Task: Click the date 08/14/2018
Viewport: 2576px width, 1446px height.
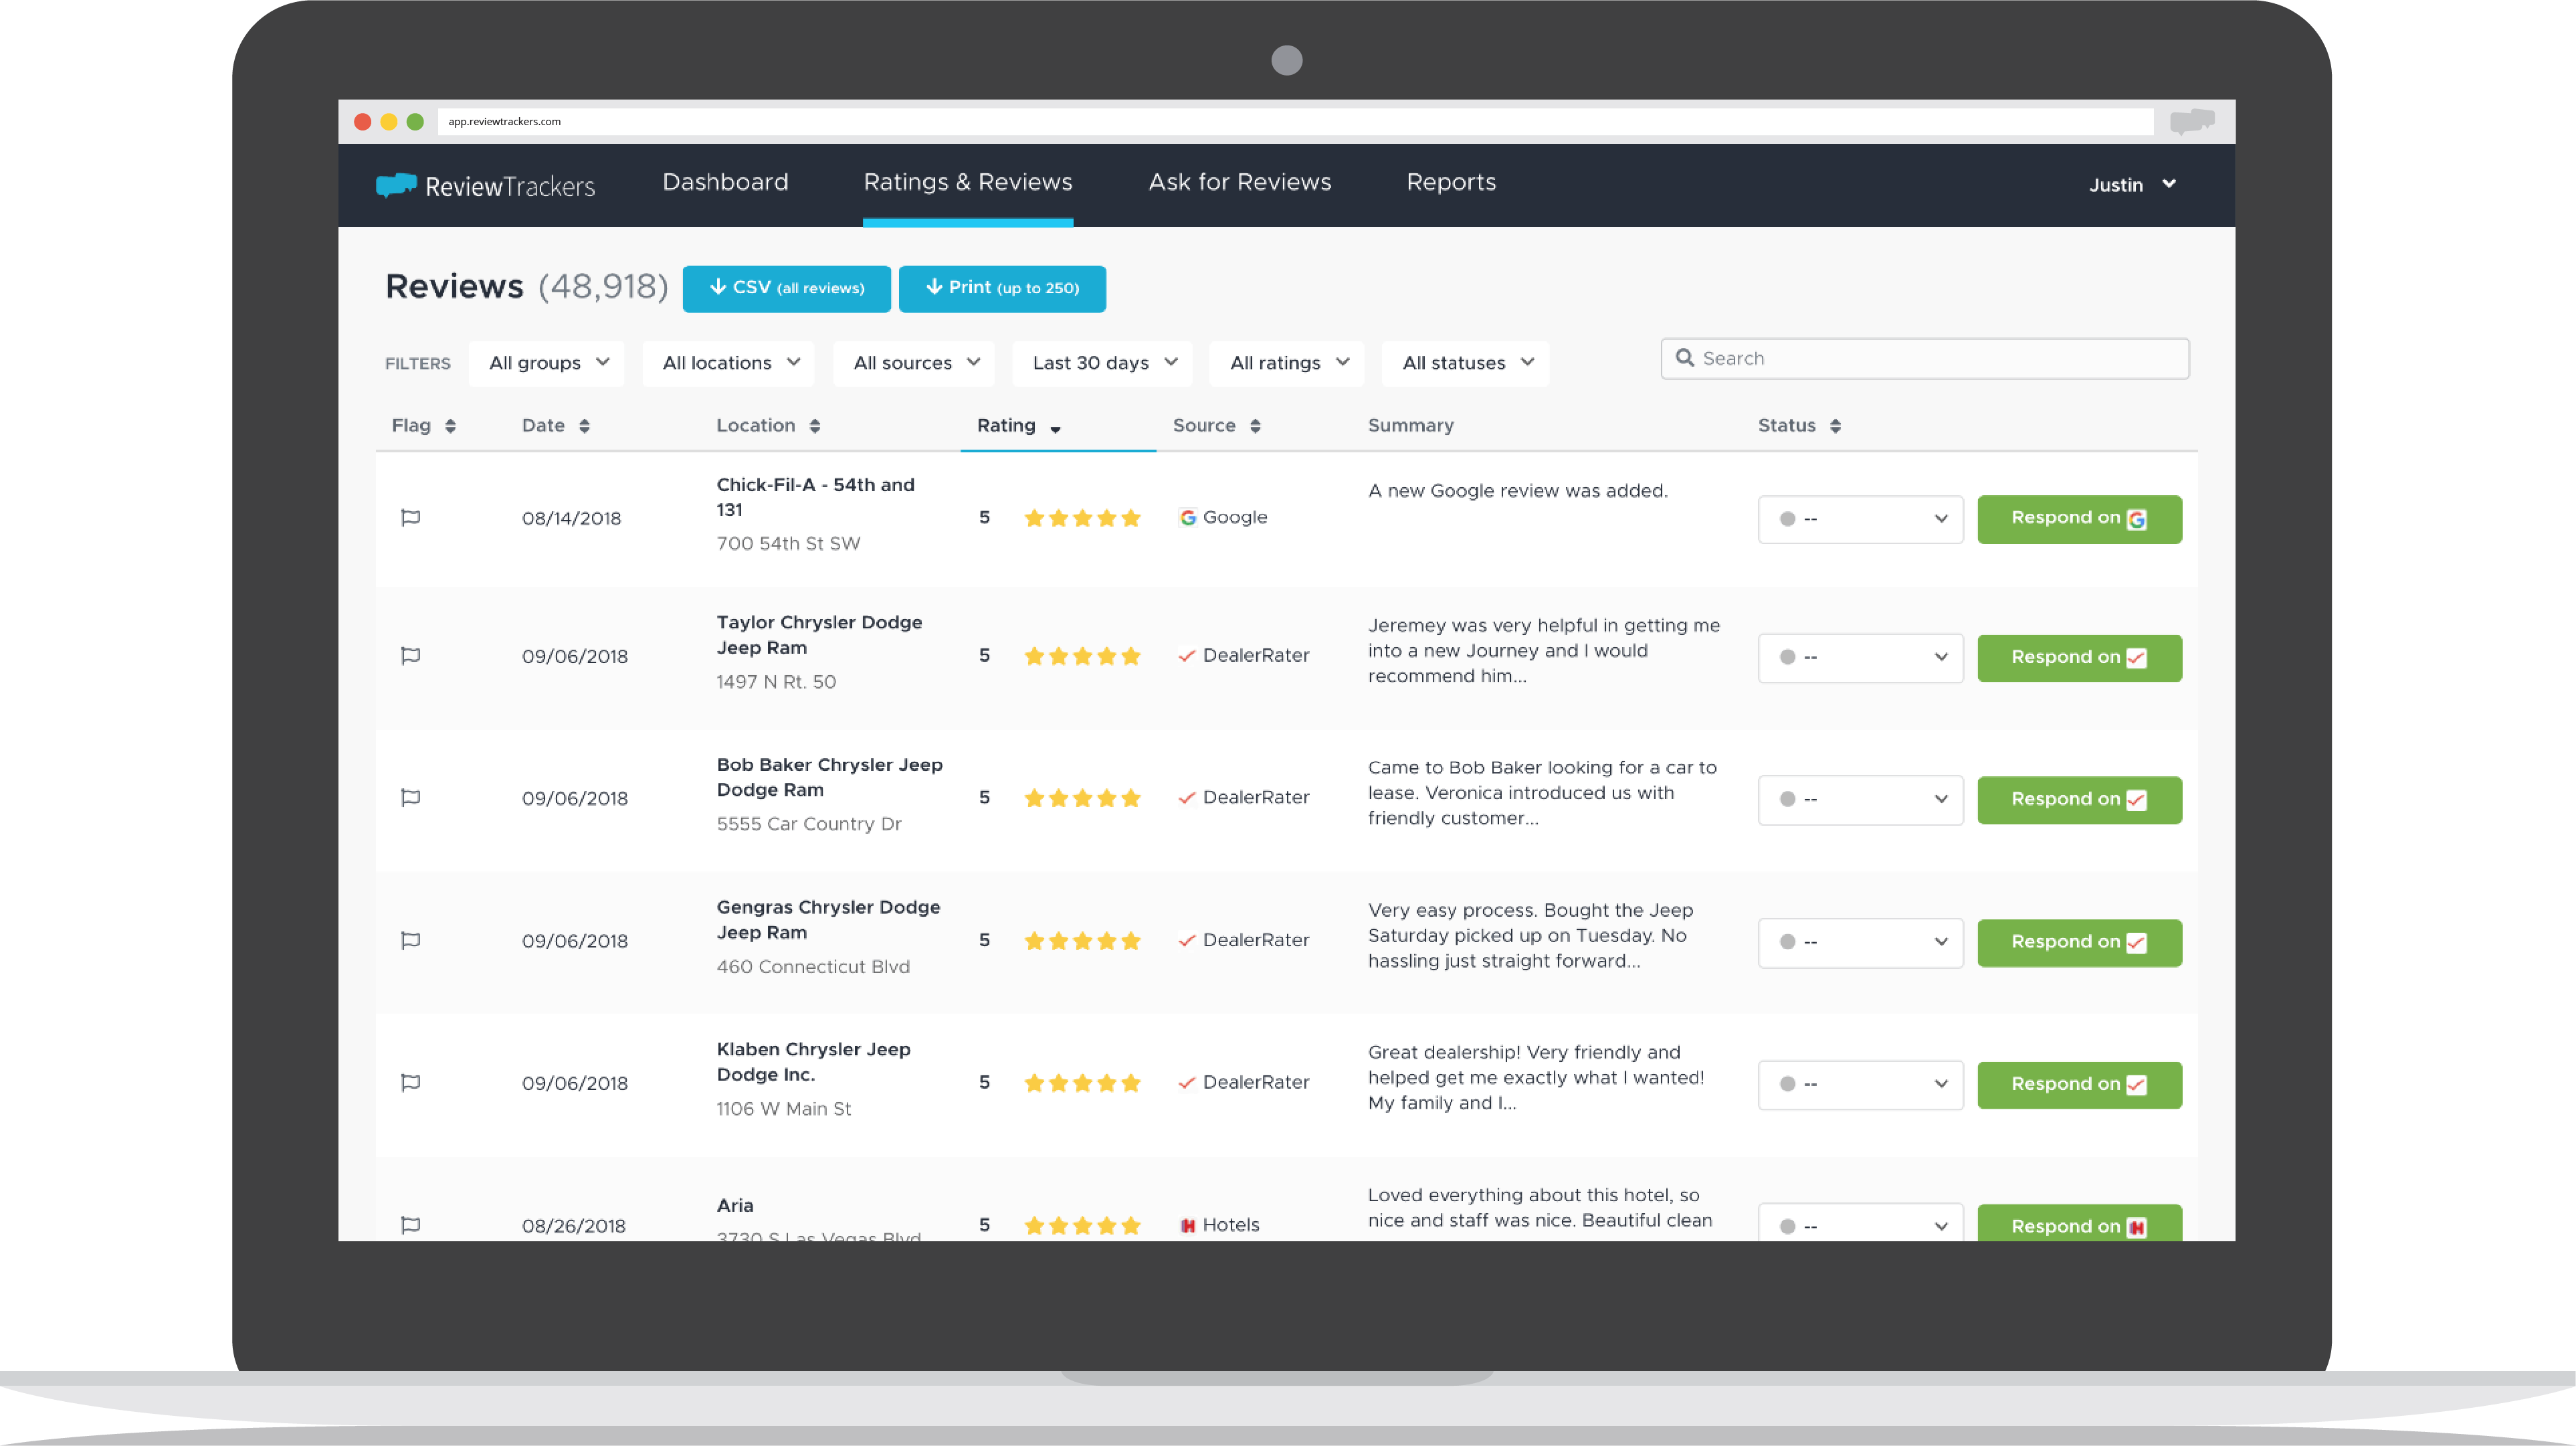Action: (x=571, y=519)
